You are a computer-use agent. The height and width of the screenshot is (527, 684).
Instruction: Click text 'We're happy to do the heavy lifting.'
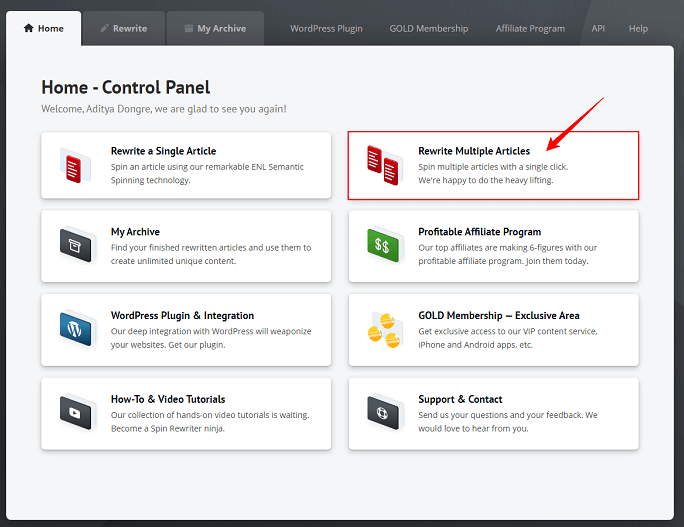[486, 180]
